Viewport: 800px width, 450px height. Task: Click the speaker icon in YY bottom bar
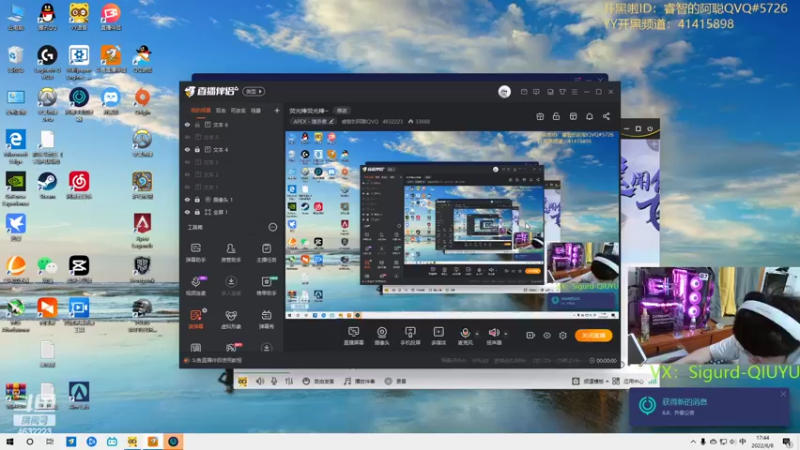click(260, 381)
